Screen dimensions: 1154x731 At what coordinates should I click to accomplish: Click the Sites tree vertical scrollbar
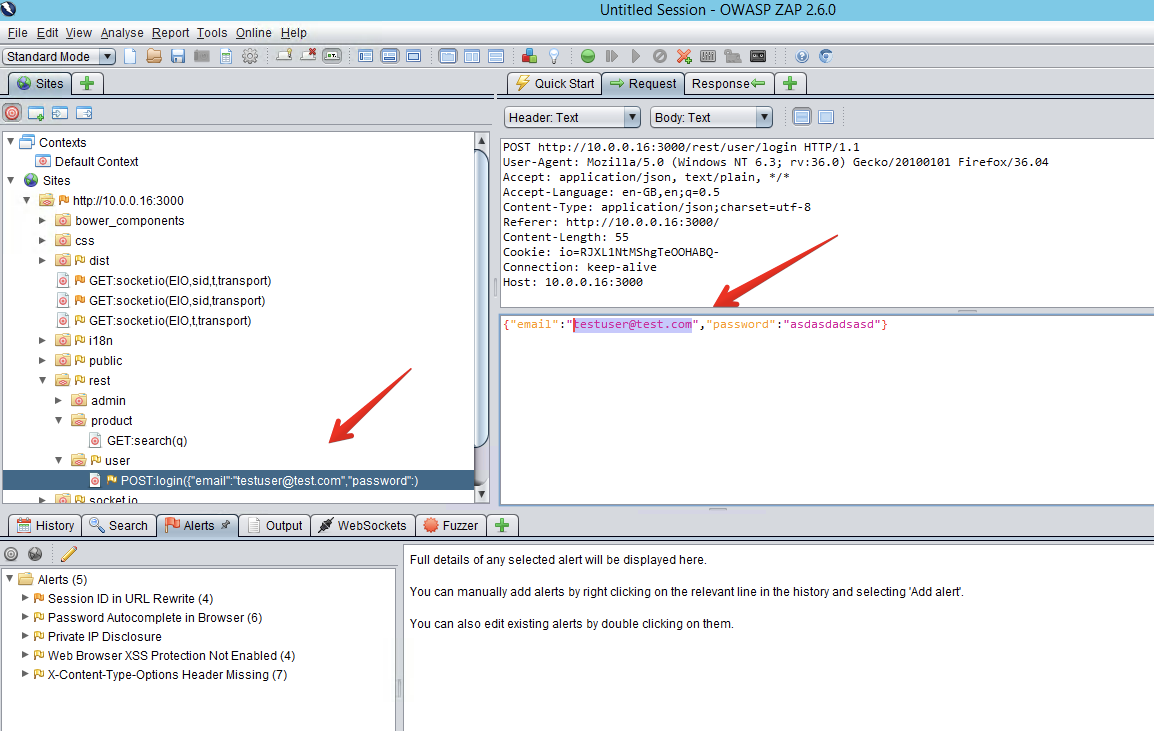pos(481,317)
